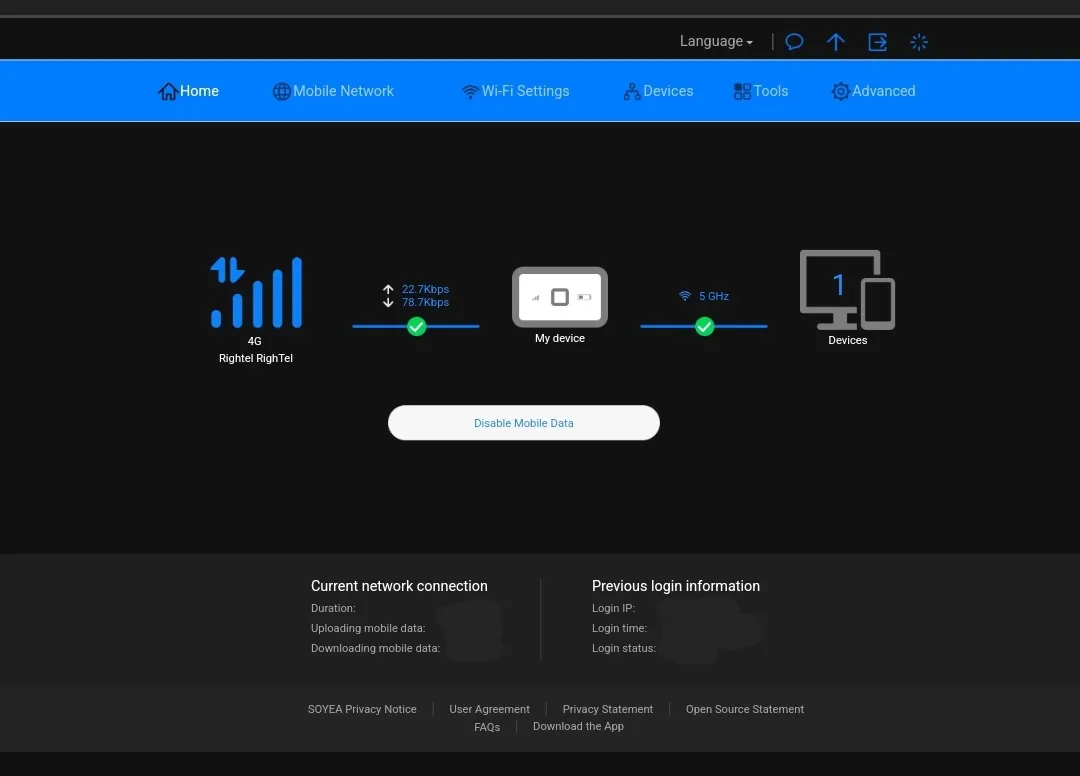Open the connected Devices monitor icon
This screenshot has width=1080, height=776.
(847, 290)
